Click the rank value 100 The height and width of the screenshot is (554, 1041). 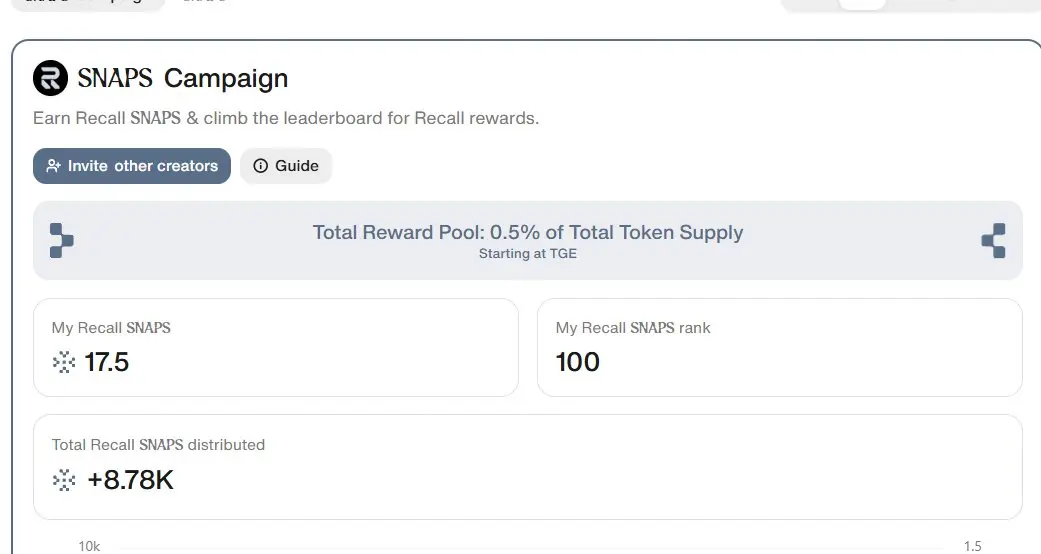(x=578, y=362)
